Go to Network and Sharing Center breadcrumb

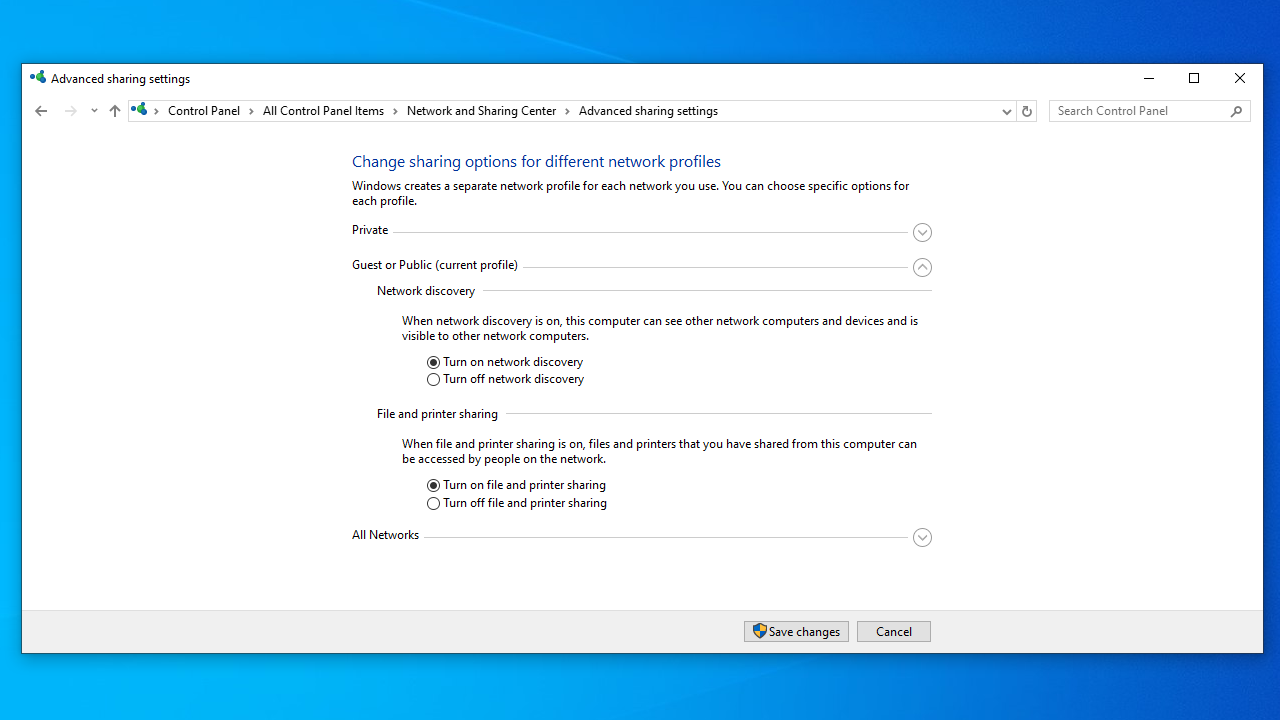point(481,111)
